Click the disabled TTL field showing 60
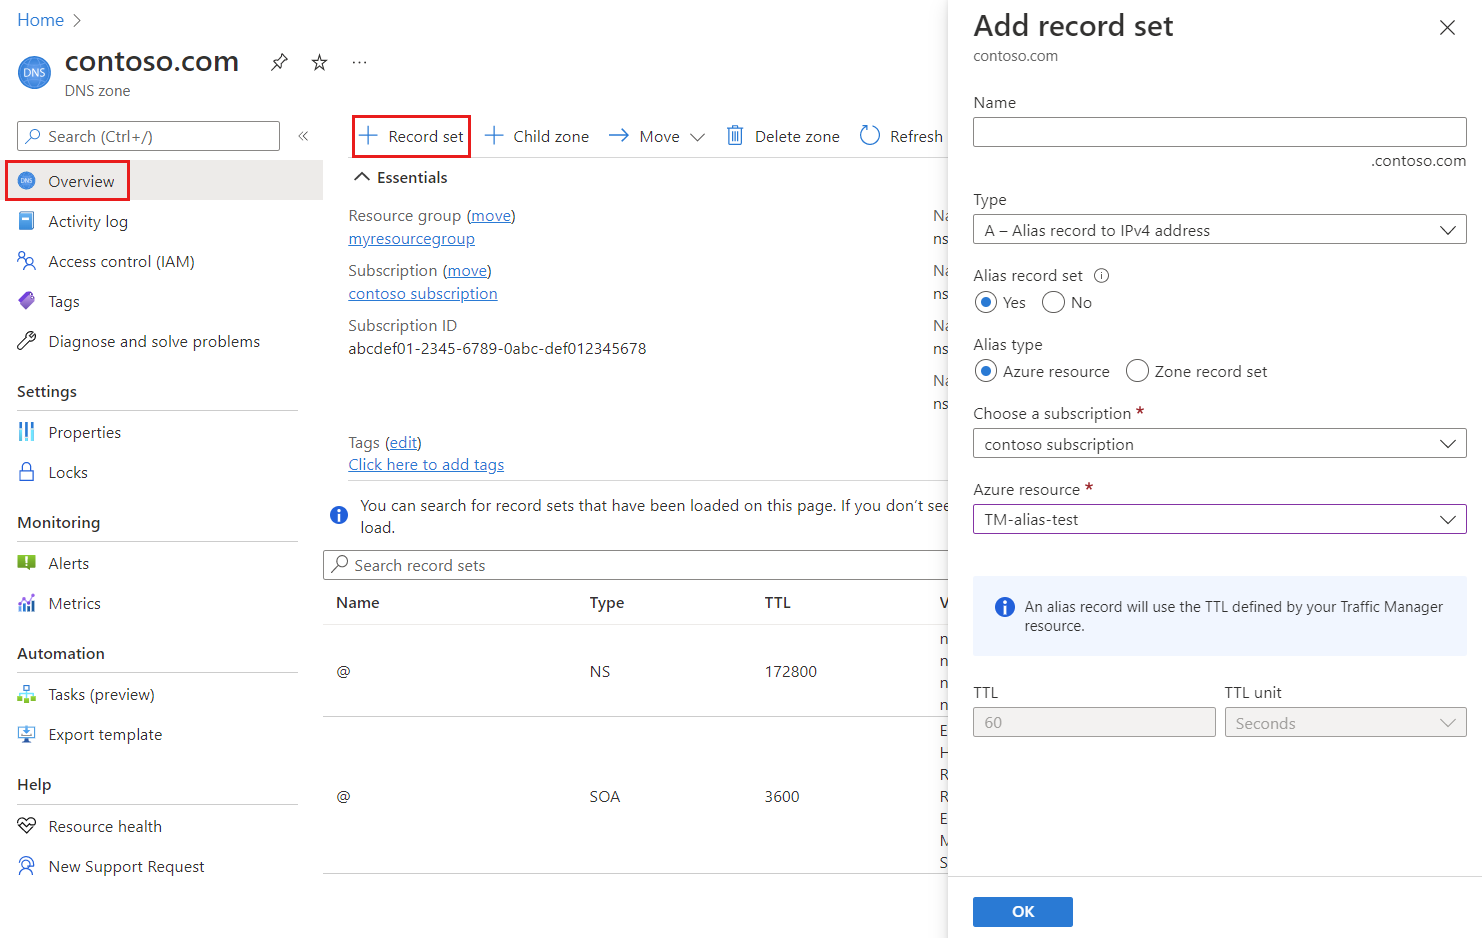Viewport: 1482px width, 938px height. click(1094, 722)
